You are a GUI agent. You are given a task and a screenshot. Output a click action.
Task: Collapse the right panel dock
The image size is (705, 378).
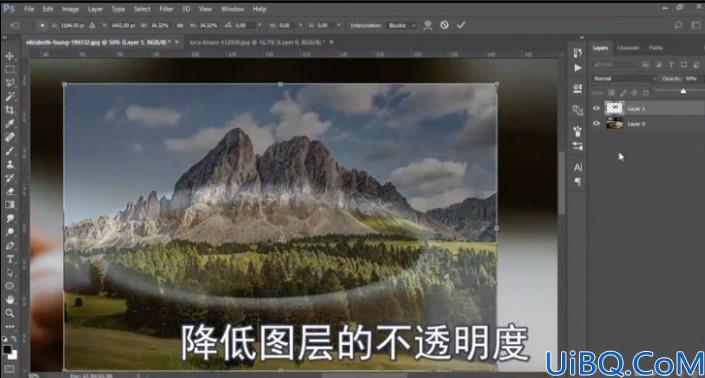582,38
